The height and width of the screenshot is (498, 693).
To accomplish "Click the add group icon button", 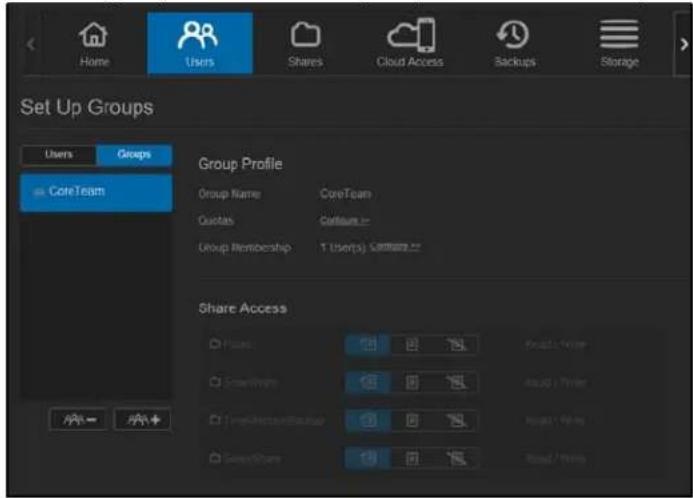I will click(x=142, y=419).
